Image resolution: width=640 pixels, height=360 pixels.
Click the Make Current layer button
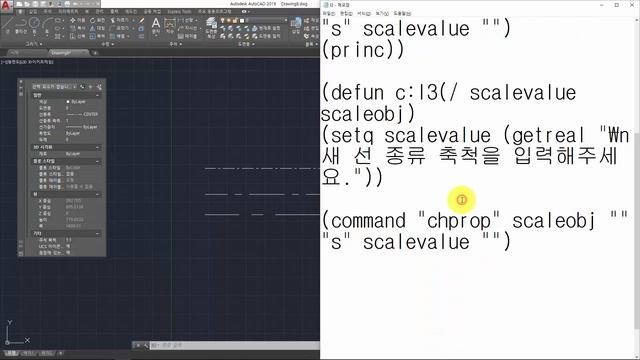click(x=267, y=28)
